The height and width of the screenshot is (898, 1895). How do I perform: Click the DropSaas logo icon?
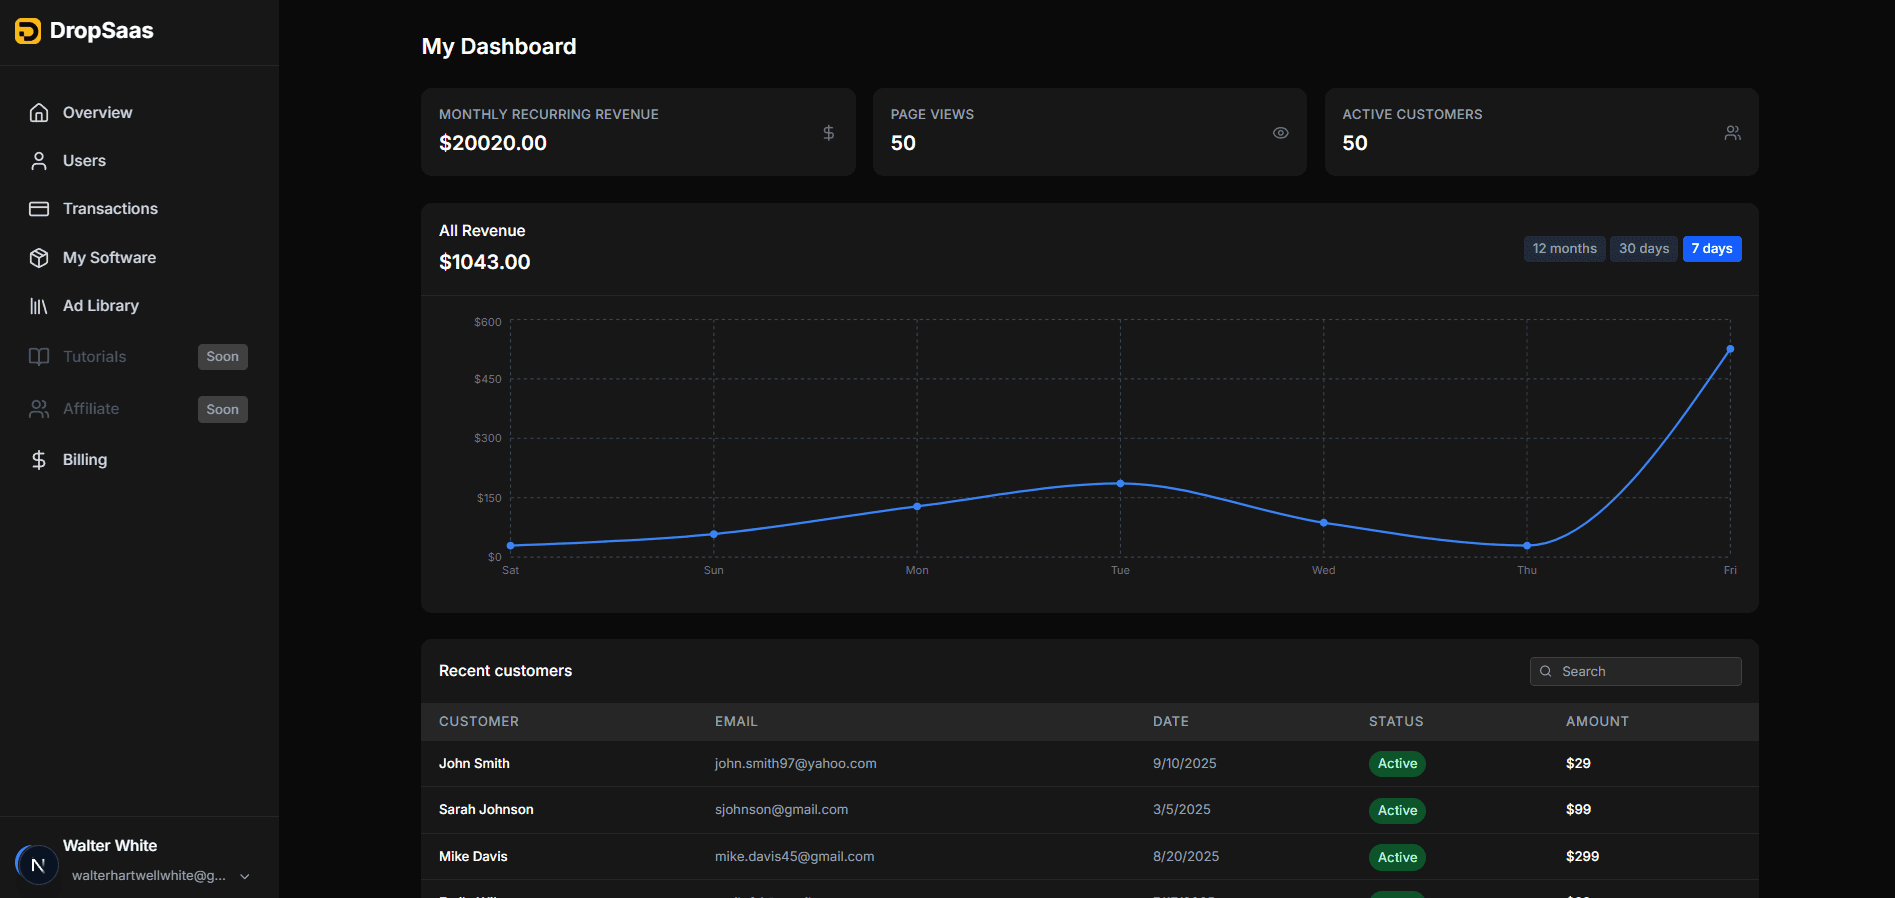28,31
